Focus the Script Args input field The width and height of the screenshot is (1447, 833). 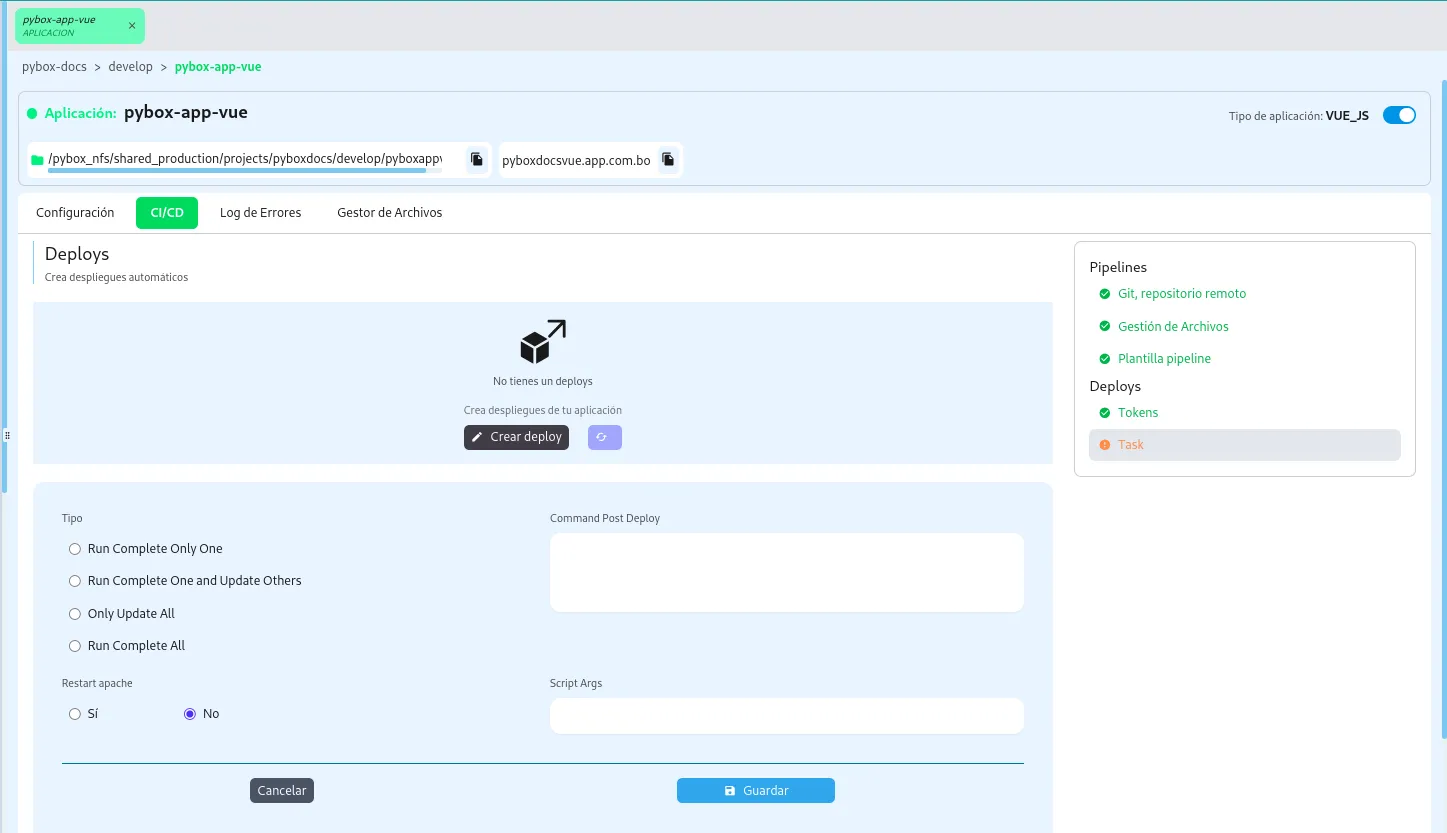[x=787, y=716]
